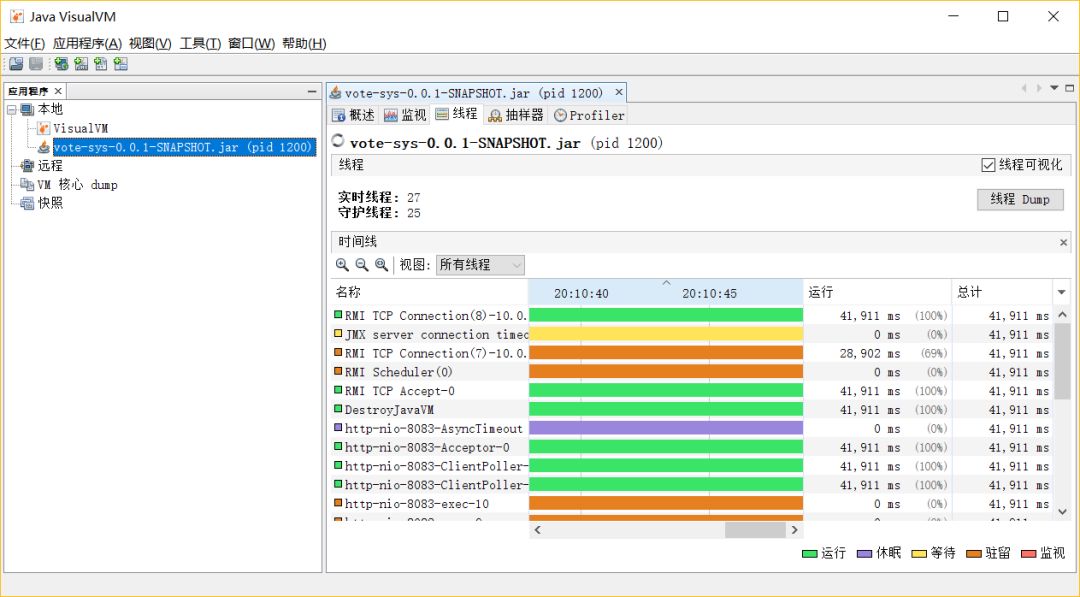Click the Add JMX Connection toolbar icon
Screen dimensions: 1080x597
[81, 64]
